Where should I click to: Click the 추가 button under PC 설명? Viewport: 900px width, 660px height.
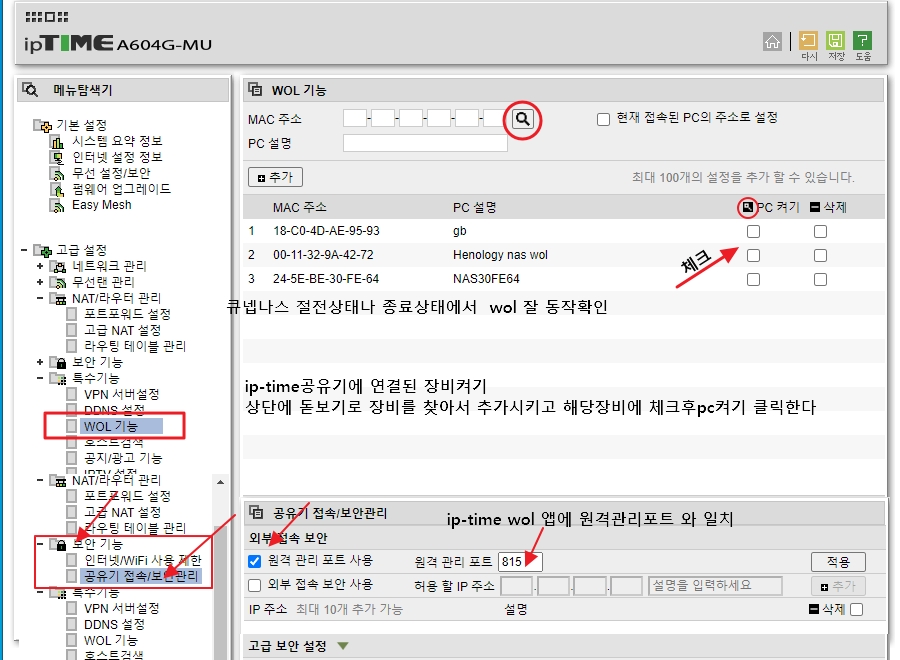pos(275,177)
